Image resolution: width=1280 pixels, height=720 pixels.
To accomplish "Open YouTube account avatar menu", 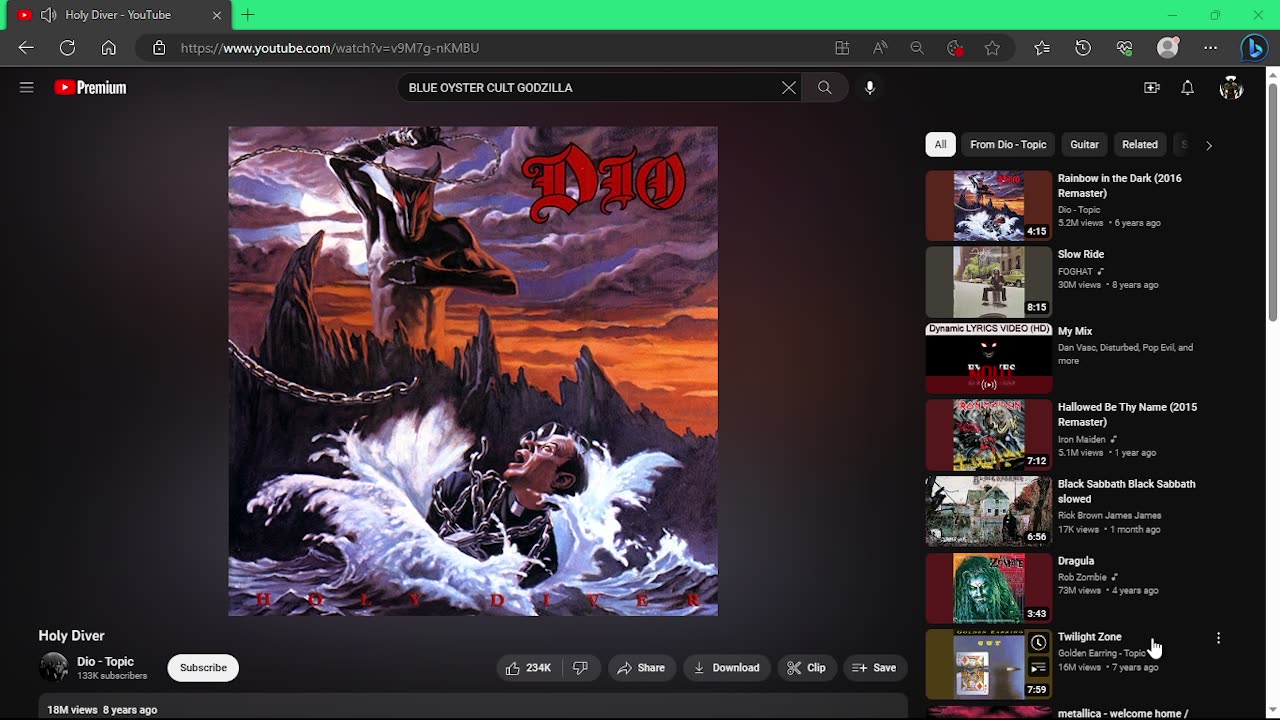I will 1231,88.
